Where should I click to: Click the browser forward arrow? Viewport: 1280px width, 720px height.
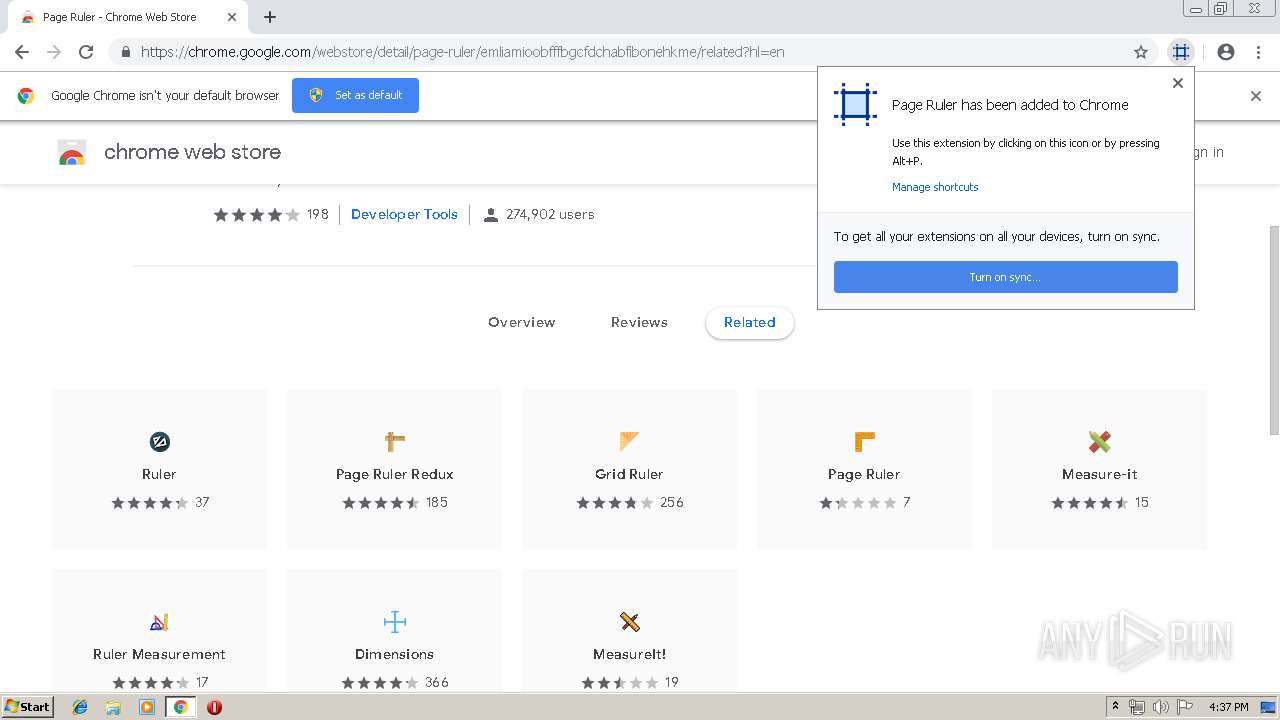coord(54,52)
